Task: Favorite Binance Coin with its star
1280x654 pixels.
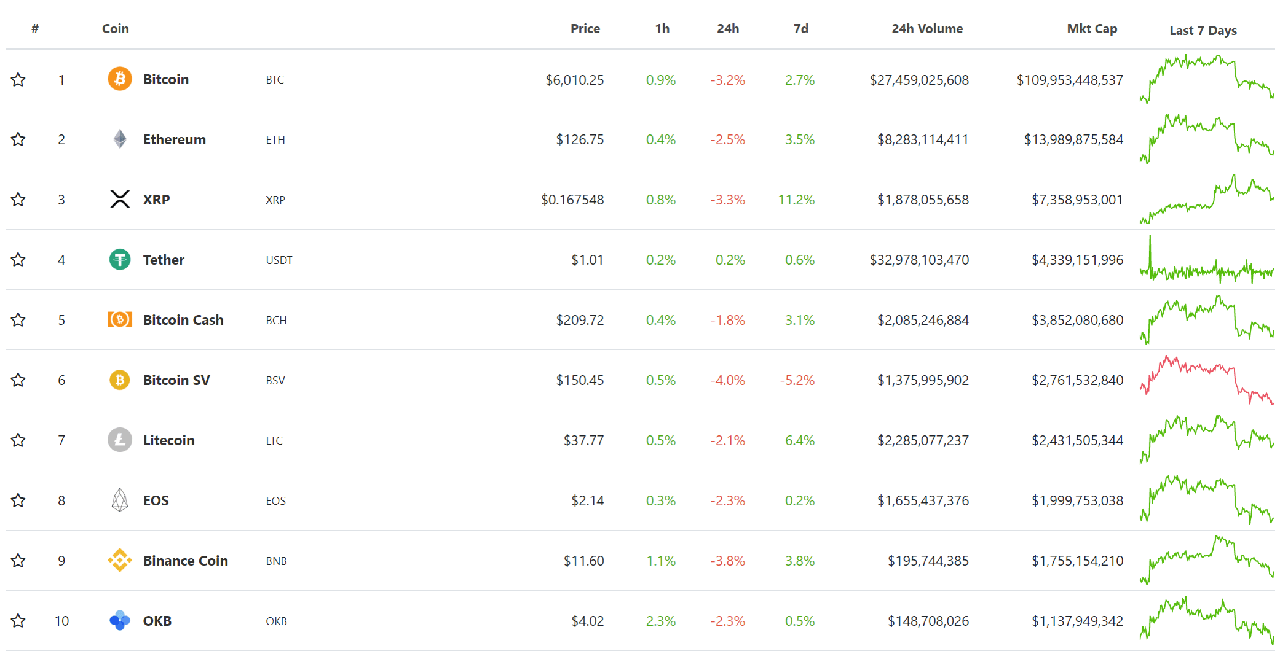Action: [18, 561]
